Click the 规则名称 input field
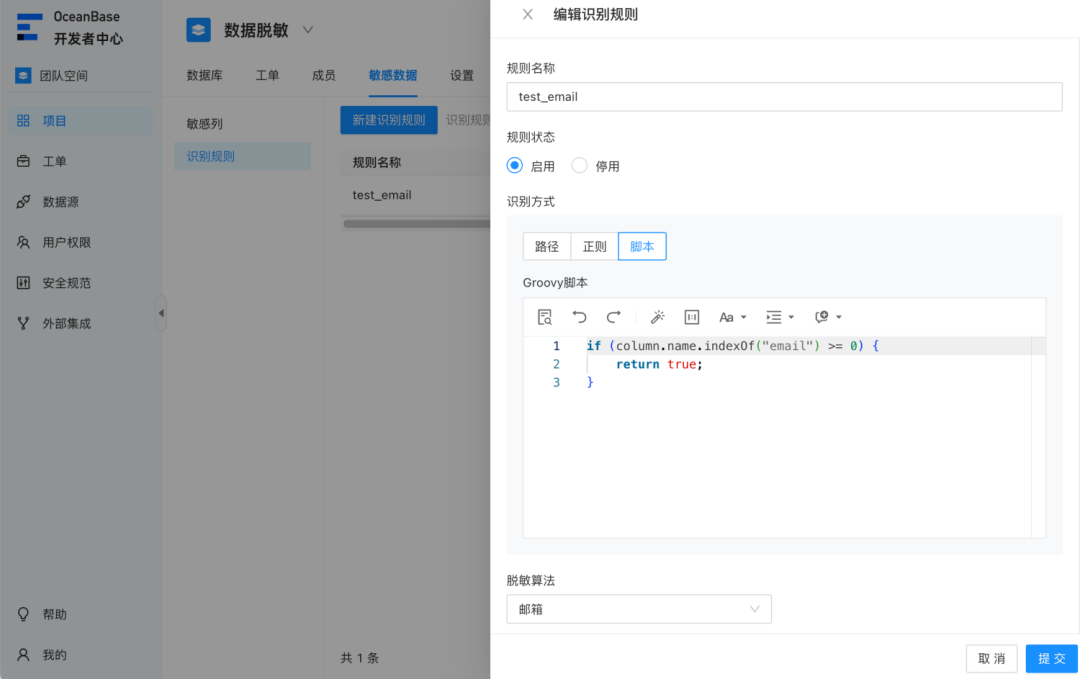The height and width of the screenshot is (679, 1080). [x=784, y=97]
